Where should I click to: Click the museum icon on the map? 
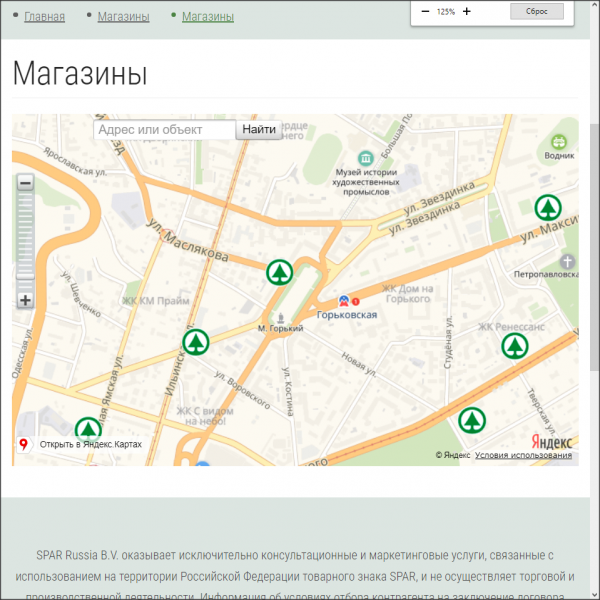(365, 158)
